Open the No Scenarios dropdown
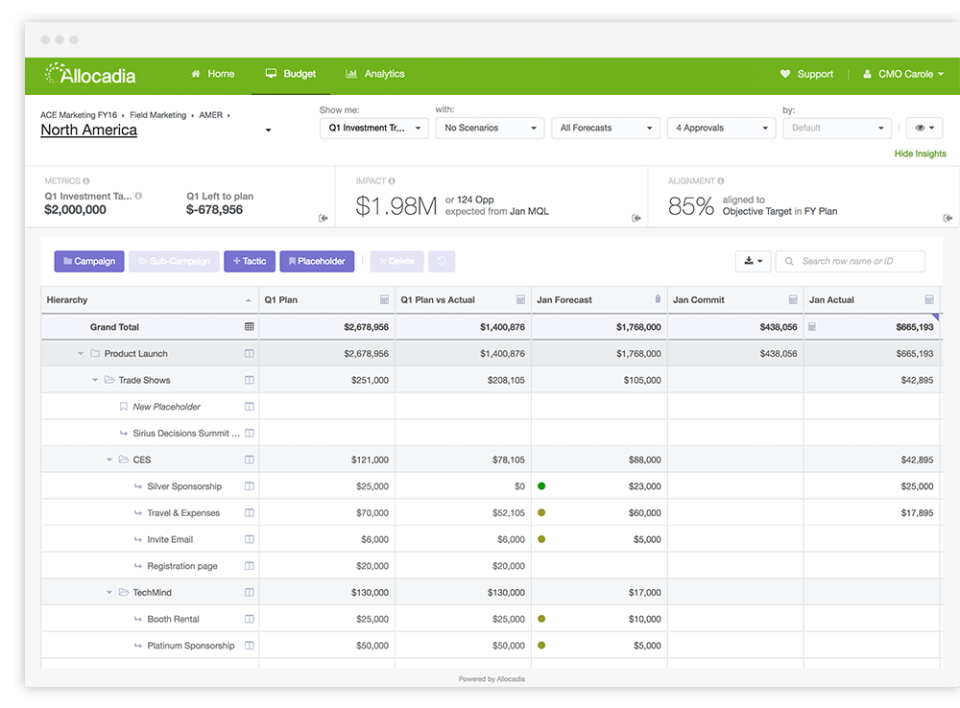Screen dimensions: 960x708 tap(489, 128)
